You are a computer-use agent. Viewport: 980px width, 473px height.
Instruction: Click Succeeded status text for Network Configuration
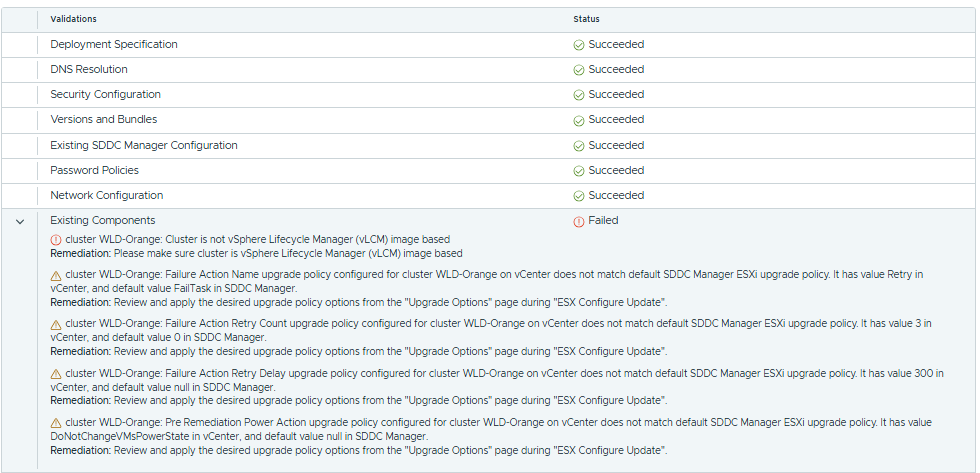point(616,195)
